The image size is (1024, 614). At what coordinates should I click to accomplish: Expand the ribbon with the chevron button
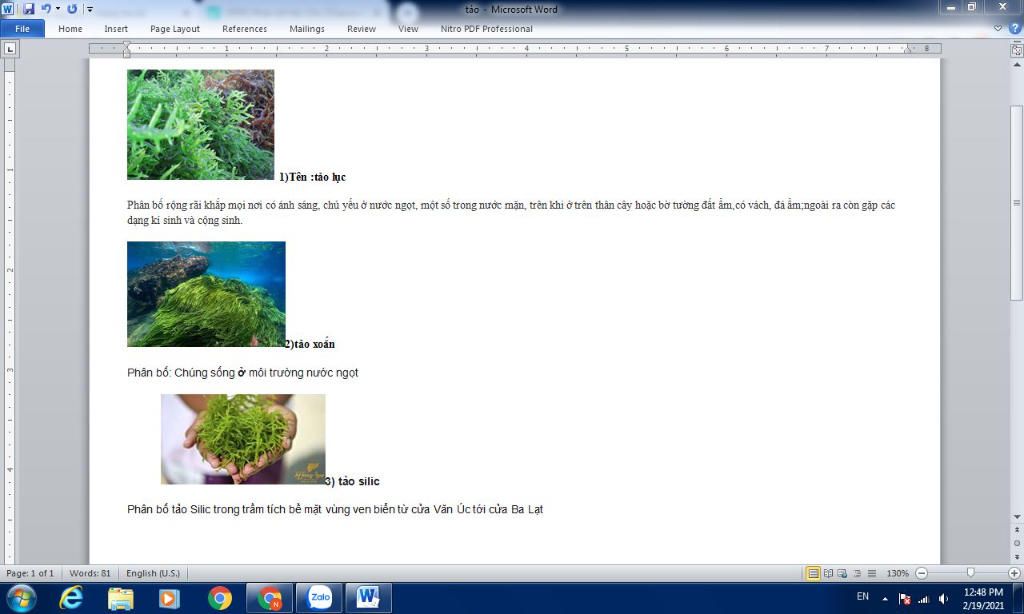(x=997, y=28)
